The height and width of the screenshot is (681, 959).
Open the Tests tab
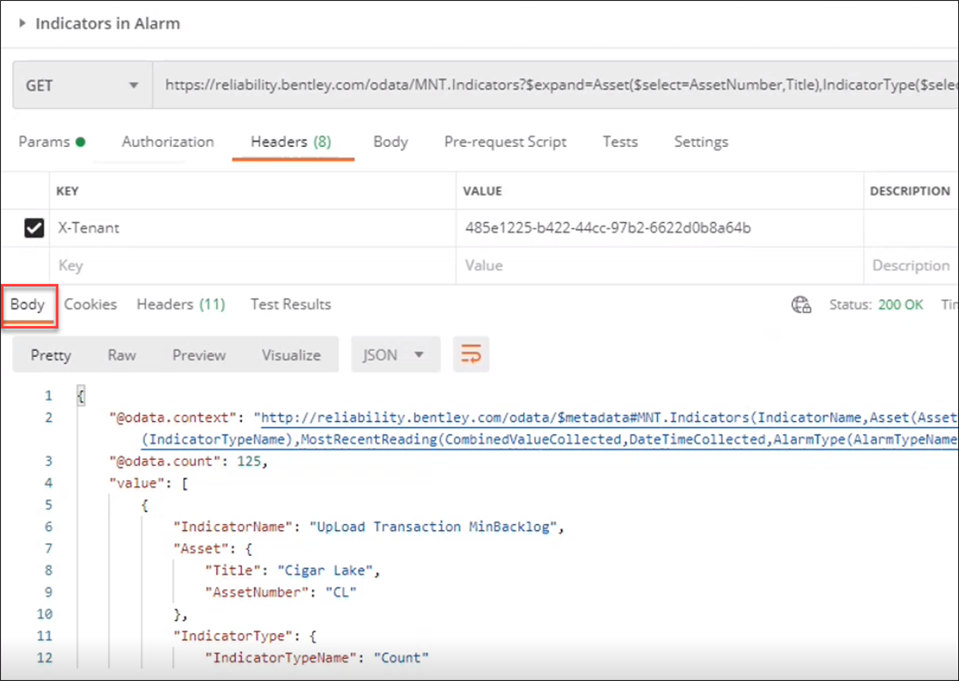(x=619, y=142)
